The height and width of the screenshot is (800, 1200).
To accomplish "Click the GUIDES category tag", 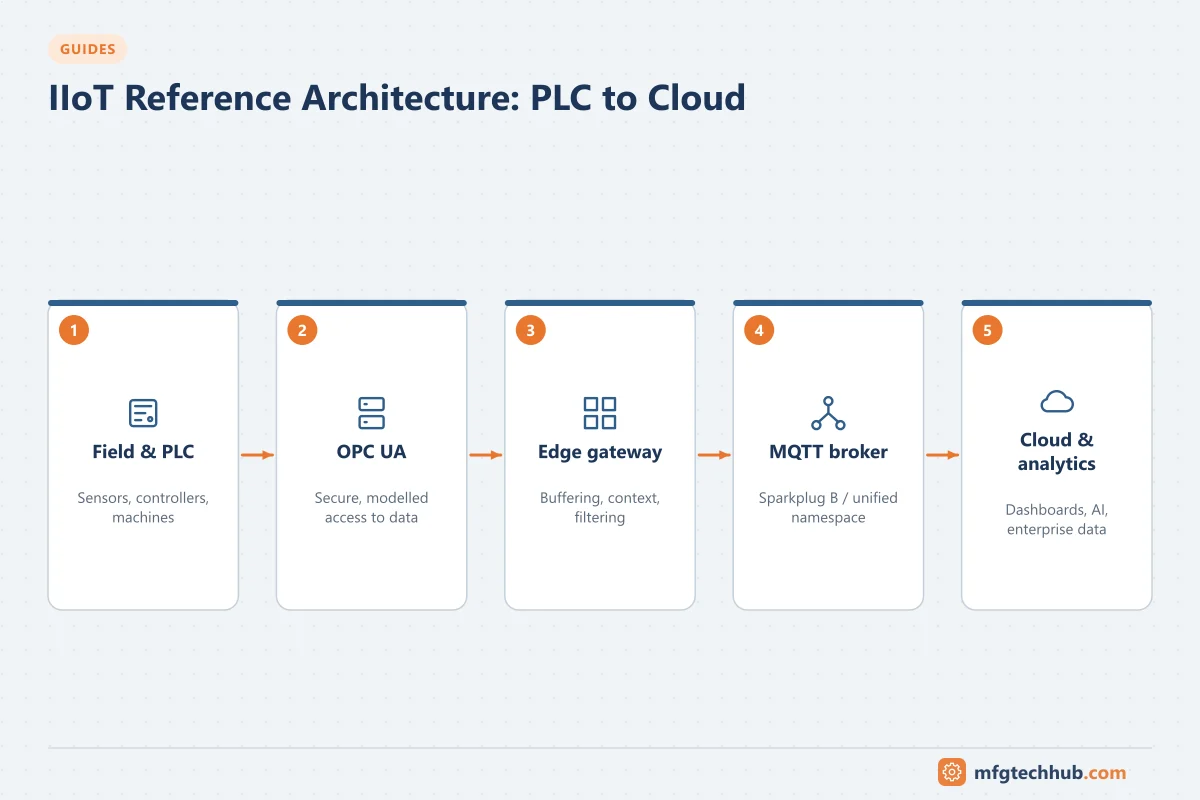I will click(x=87, y=49).
